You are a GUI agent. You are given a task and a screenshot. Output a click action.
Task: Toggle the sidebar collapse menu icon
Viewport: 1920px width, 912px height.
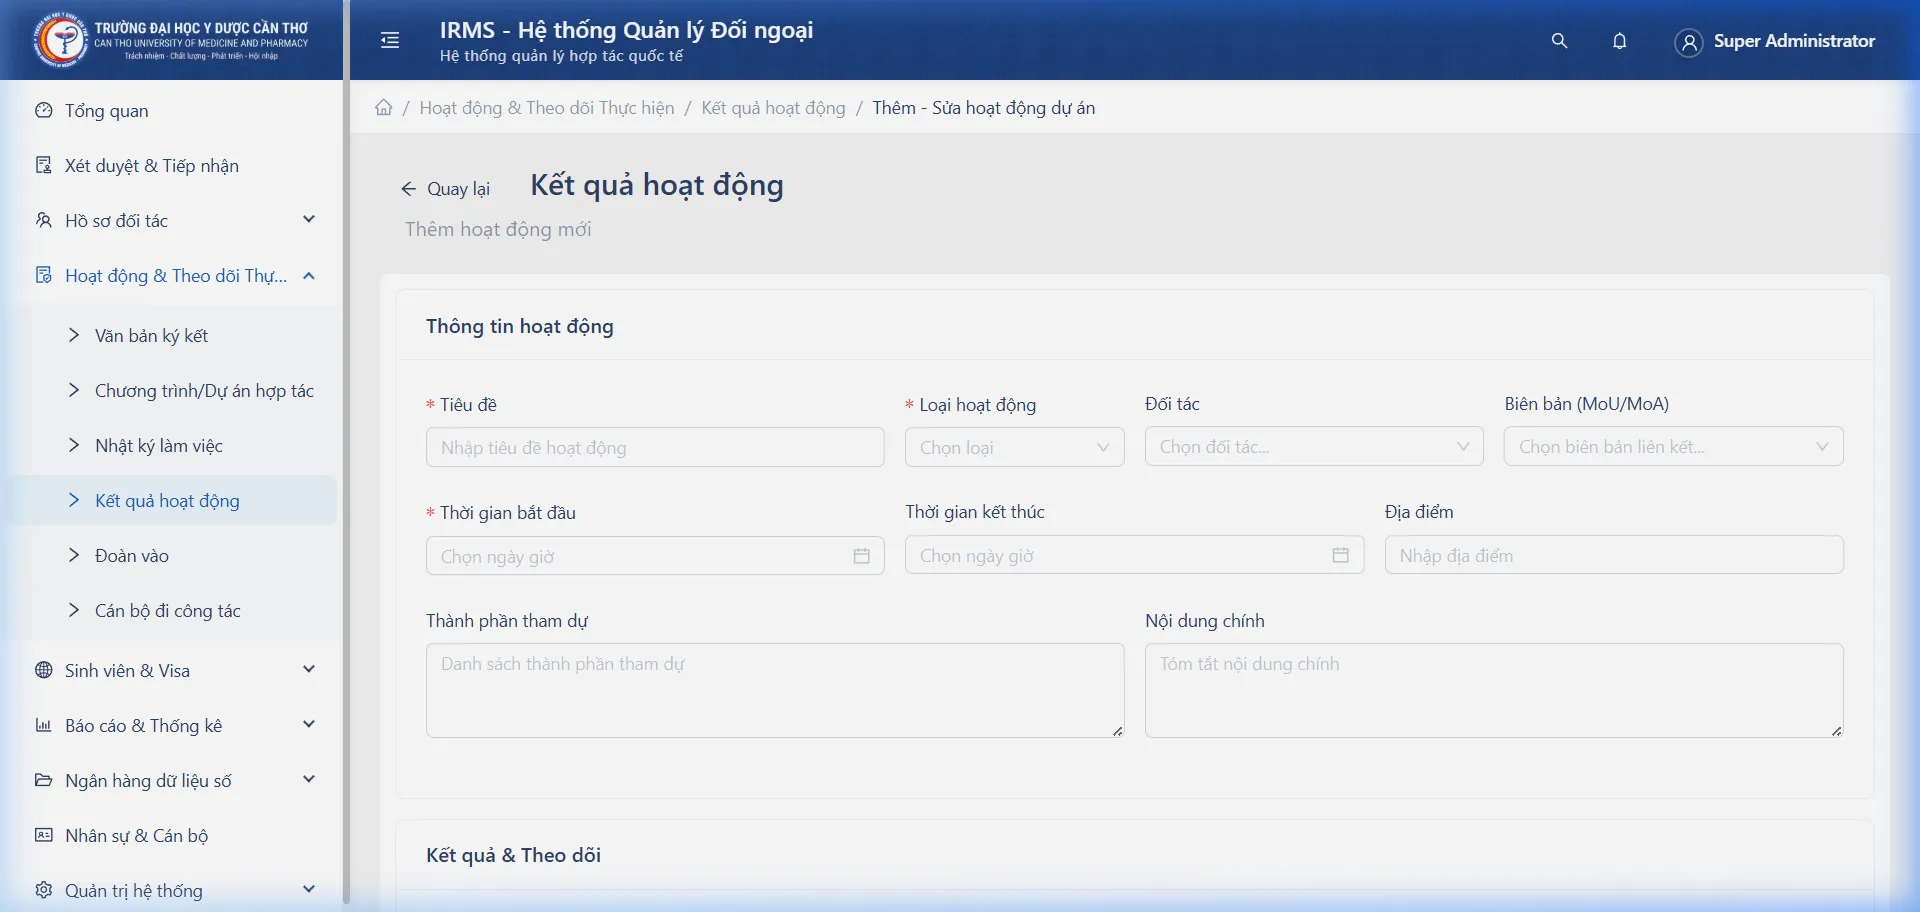[x=390, y=40]
